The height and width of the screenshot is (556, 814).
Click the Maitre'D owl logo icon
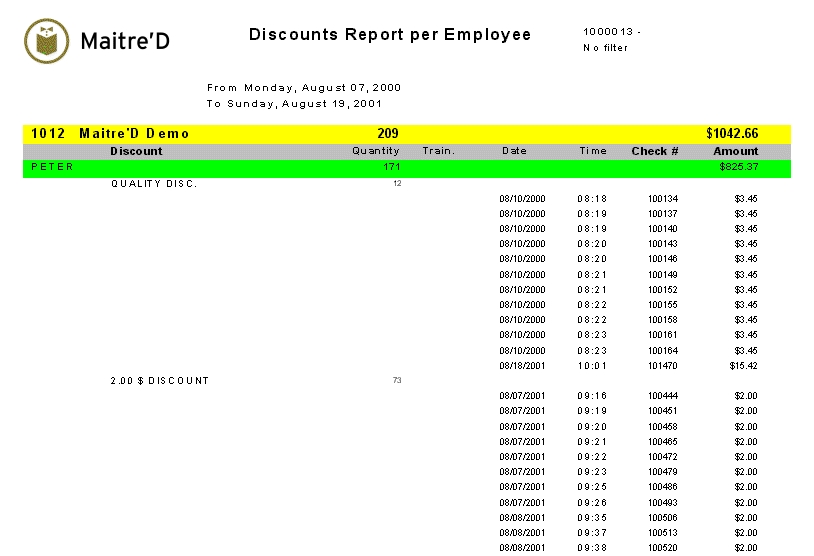(x=45, y=40)
